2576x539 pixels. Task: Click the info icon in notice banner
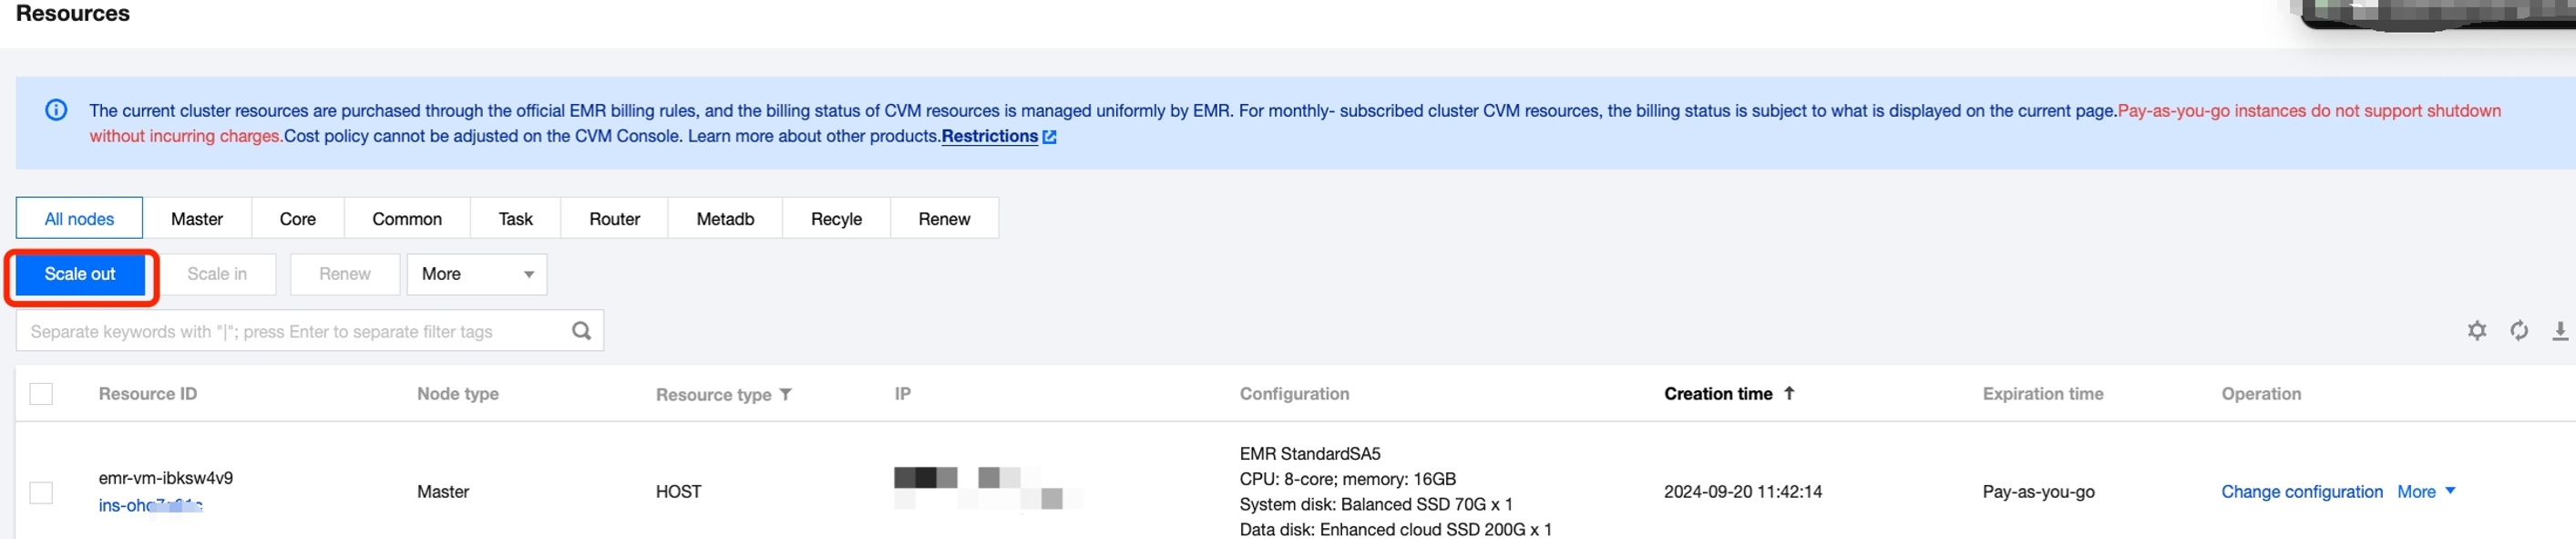pos(56,110)
